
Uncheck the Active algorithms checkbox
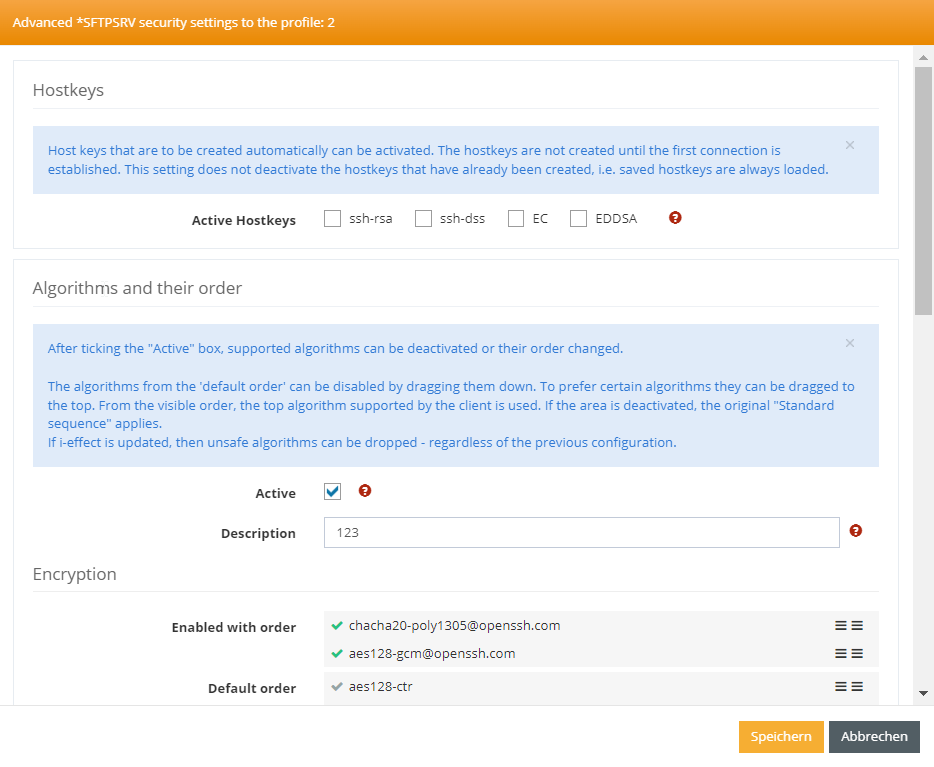(333, 492)
